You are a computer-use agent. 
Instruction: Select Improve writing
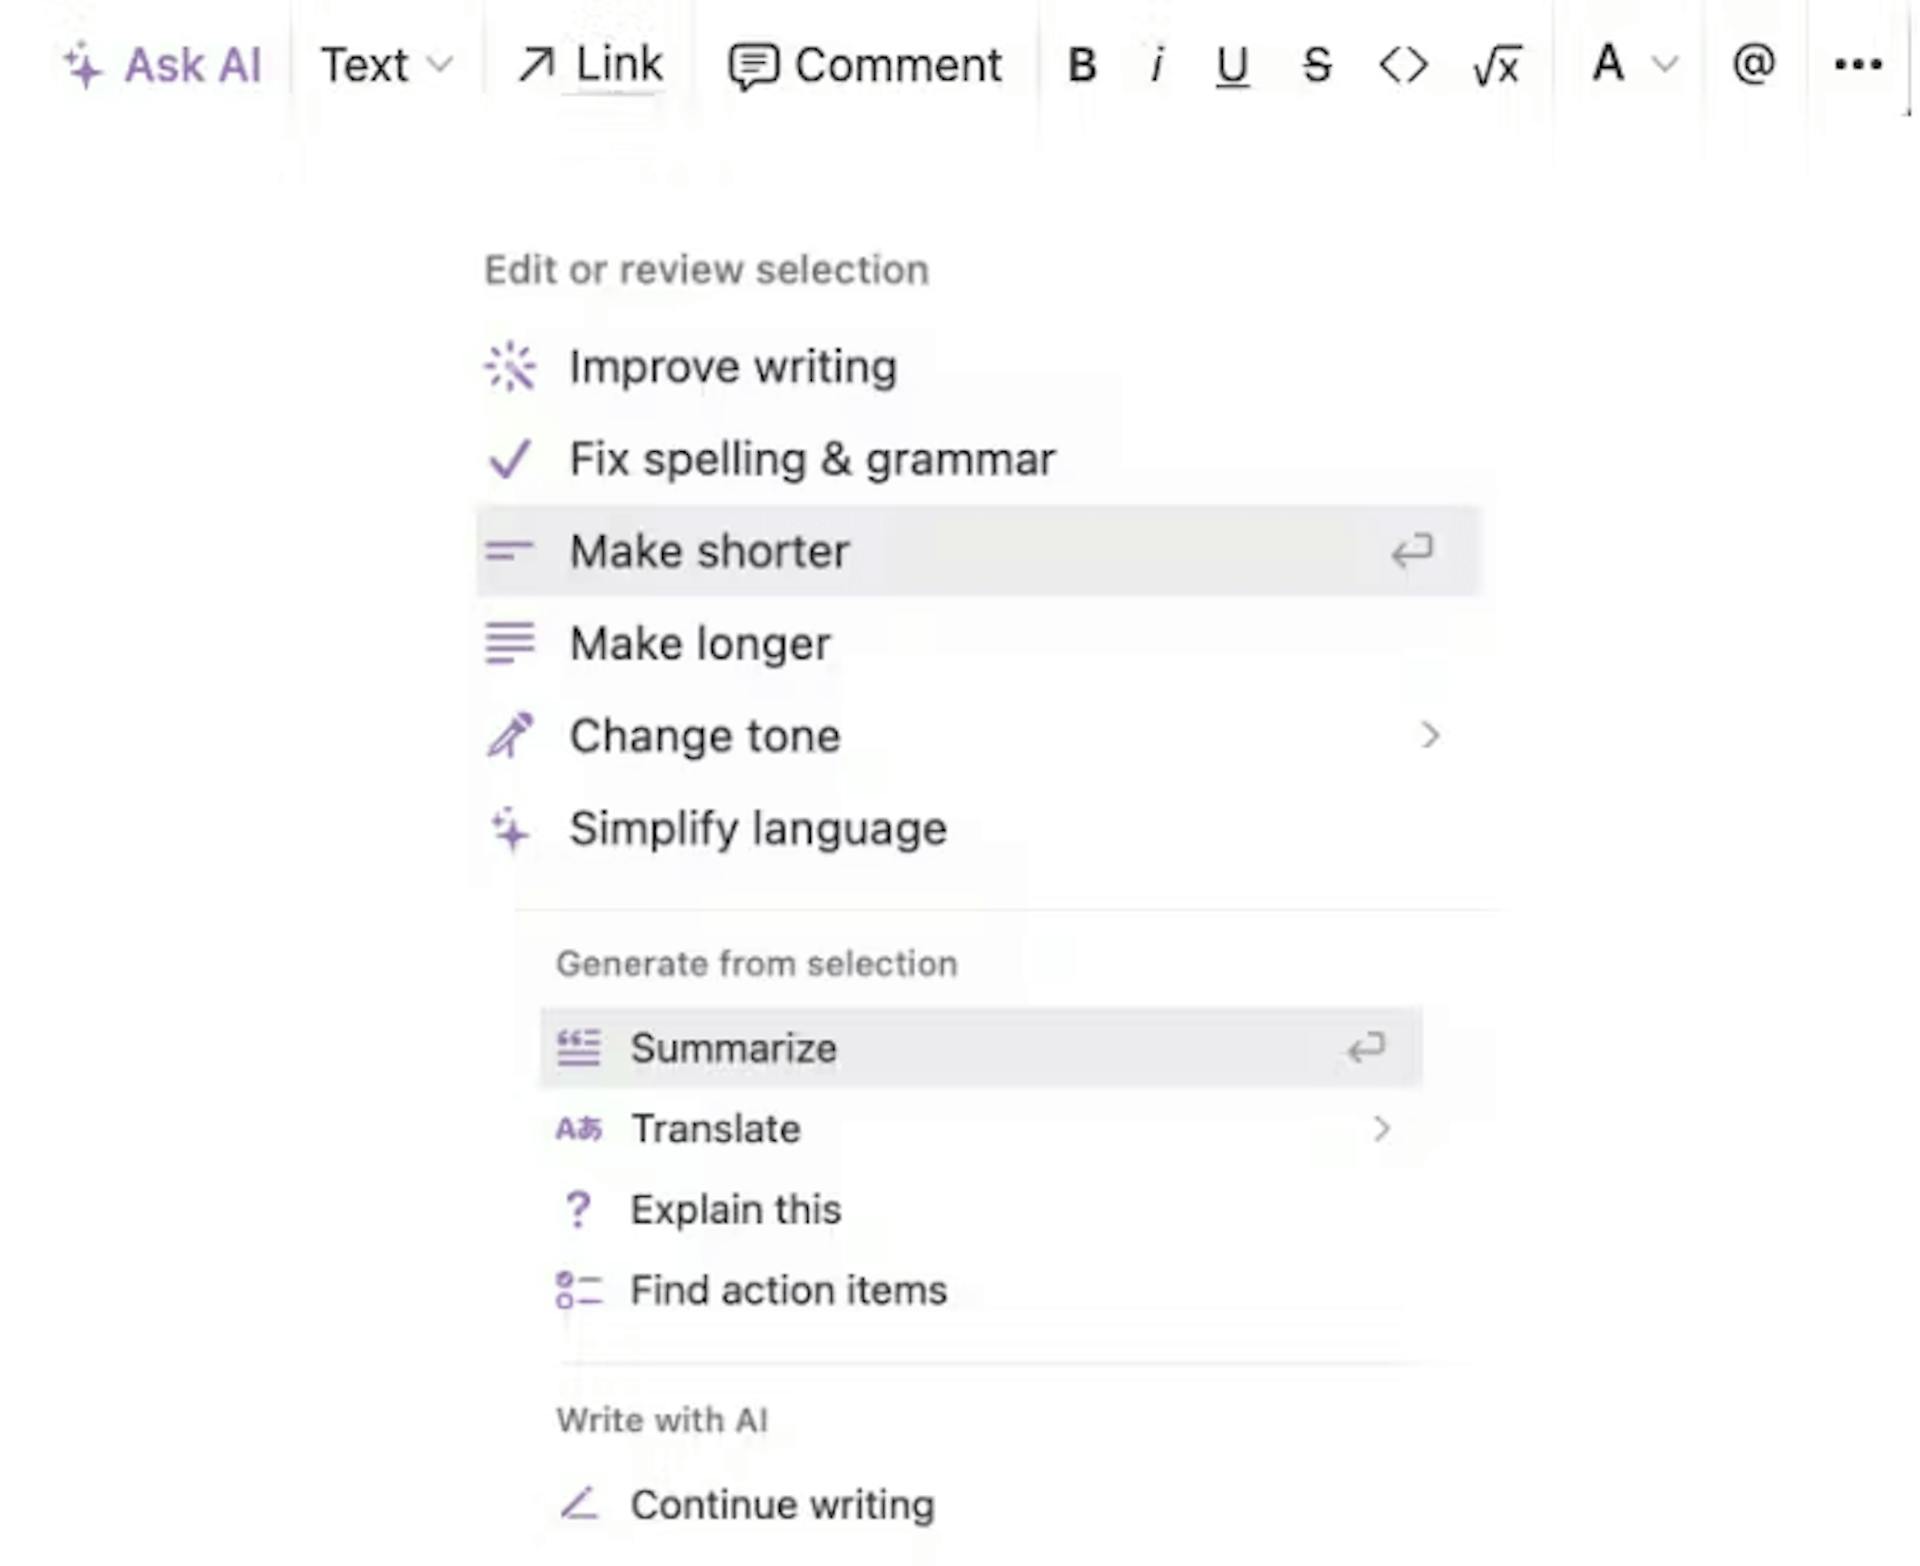(x=733, y=366)
